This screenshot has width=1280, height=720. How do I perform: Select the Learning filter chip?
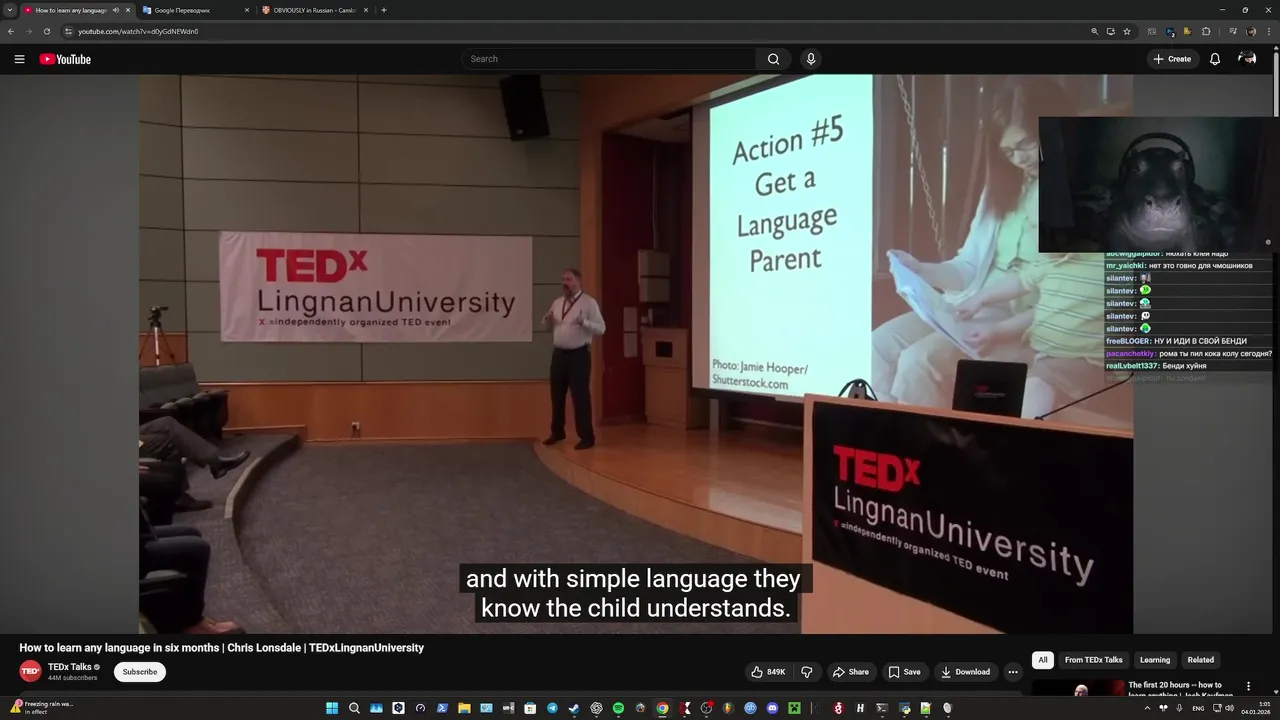1155,660
